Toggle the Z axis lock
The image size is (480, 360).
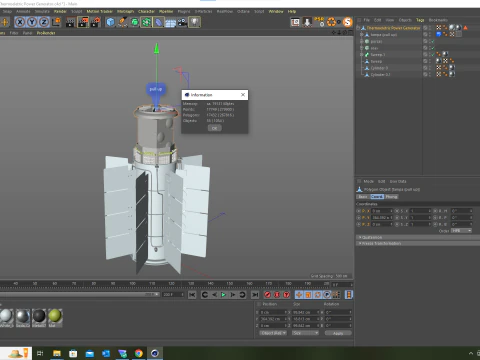click(x=44, y=22)
